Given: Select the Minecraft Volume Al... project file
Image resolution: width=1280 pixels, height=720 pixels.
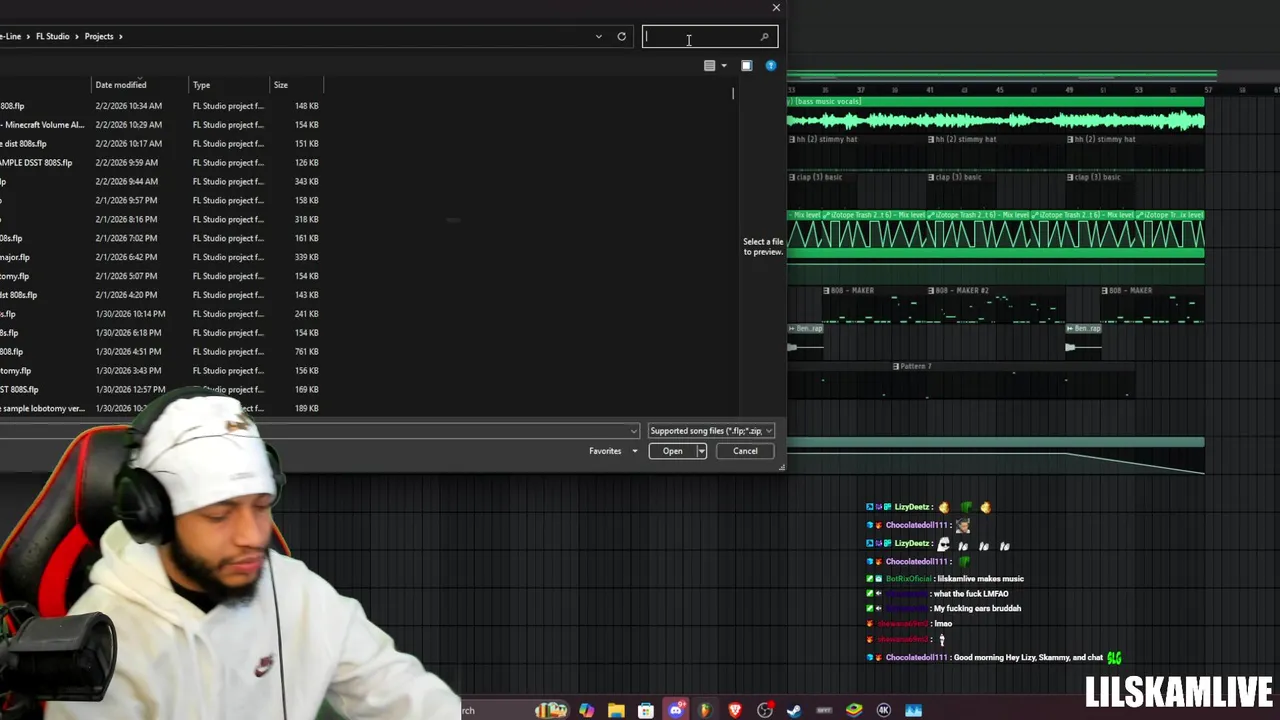Looking at the screenshot, I should tap(160, 125).
